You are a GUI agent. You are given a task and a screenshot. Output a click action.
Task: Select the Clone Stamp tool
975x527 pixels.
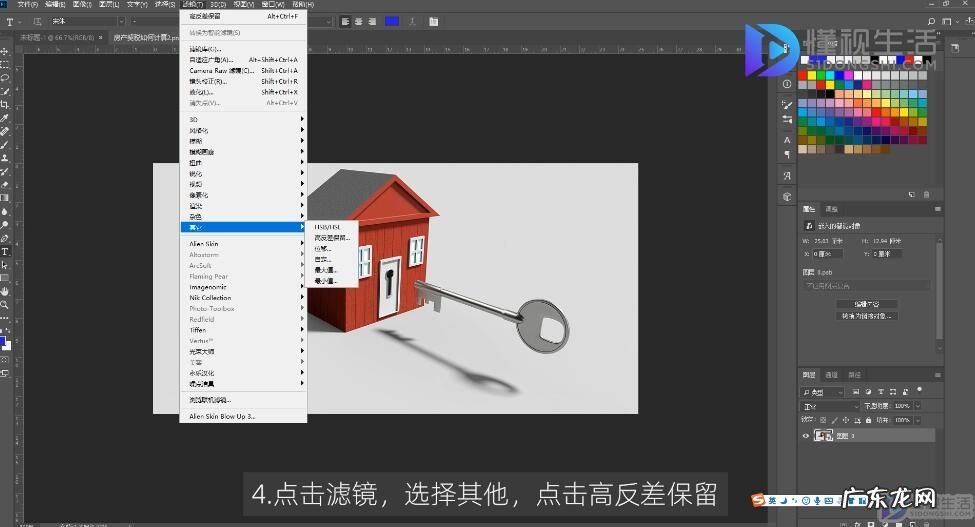click(4, 158)
